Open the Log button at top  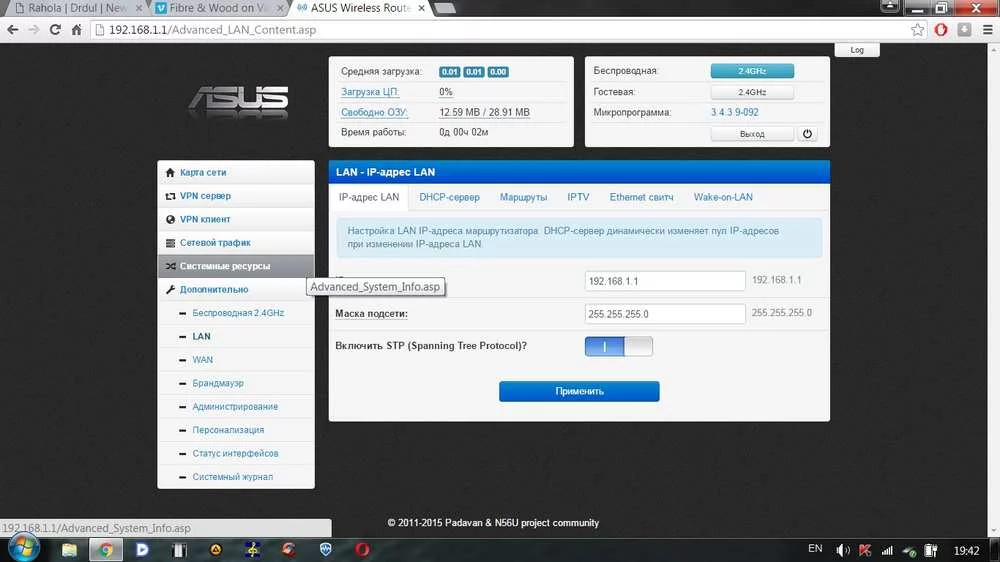pyautogui.click(x=857, y=50)
